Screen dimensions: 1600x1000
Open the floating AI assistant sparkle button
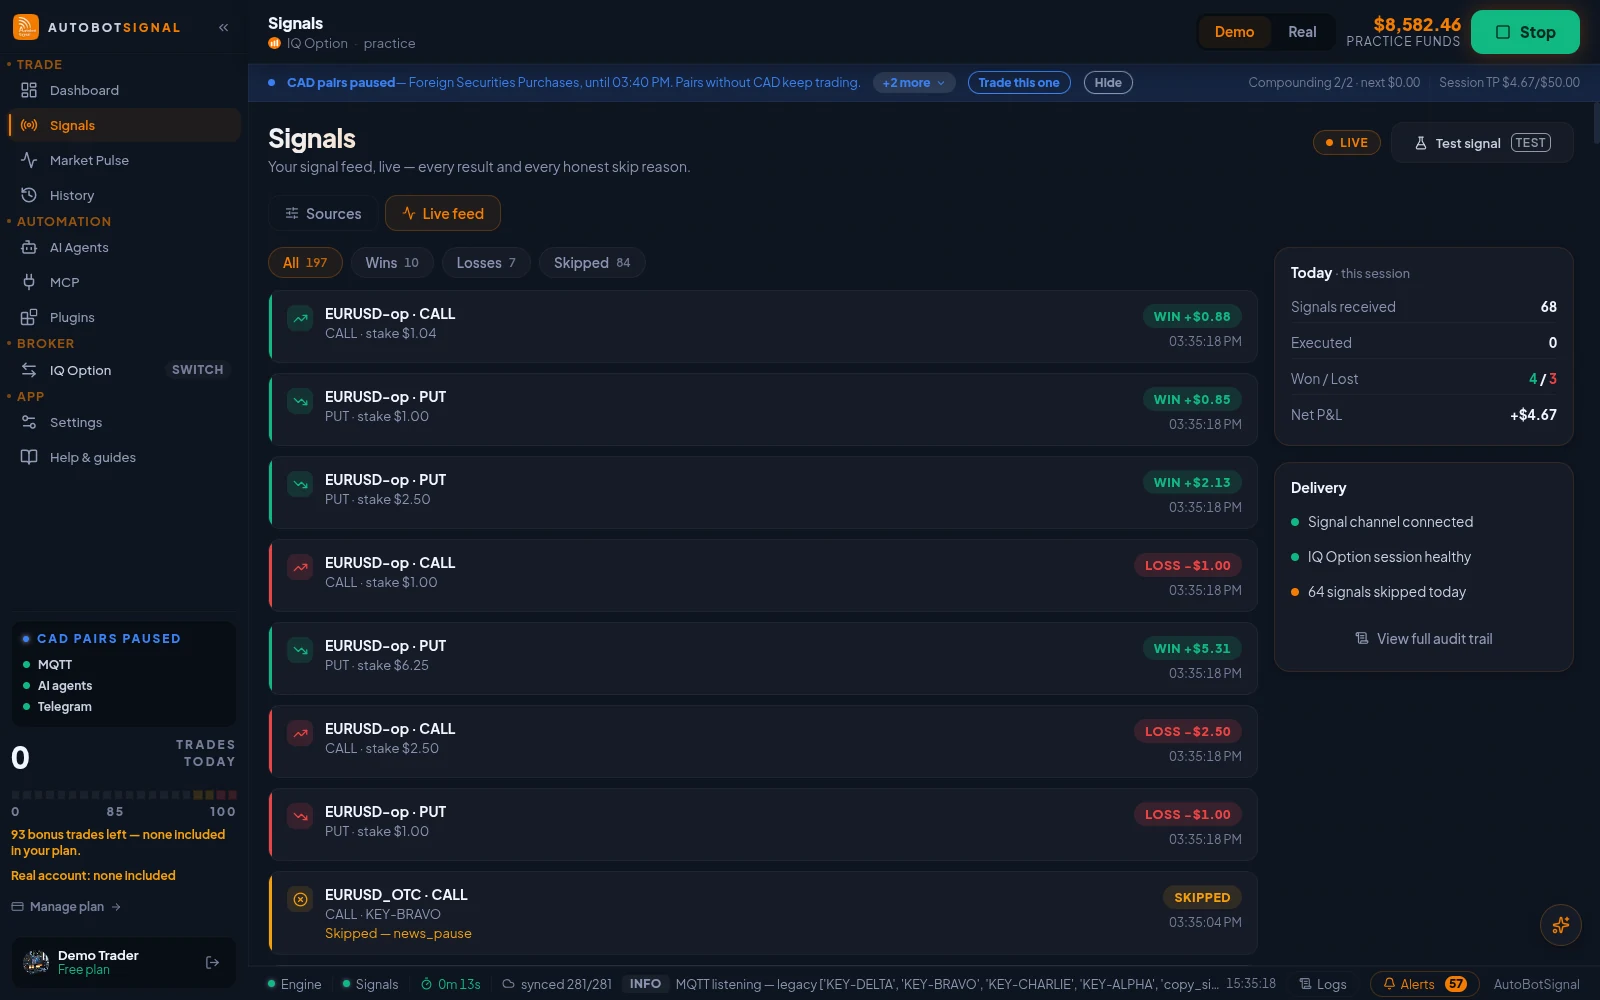[x=1560, y=925]
